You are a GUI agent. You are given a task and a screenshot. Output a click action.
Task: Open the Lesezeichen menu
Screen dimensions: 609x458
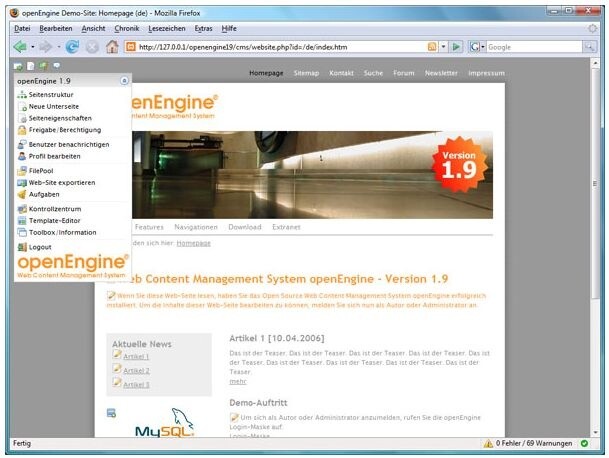pos(167,28)
